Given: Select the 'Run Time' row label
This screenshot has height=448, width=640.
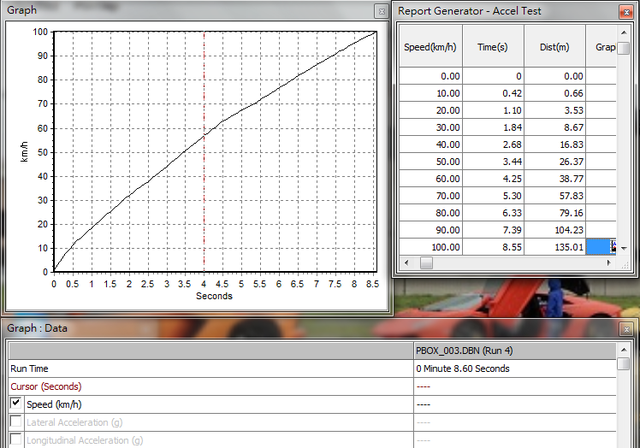Looking at the screenshot, I should pyautogui.click(x=29, y=369).
